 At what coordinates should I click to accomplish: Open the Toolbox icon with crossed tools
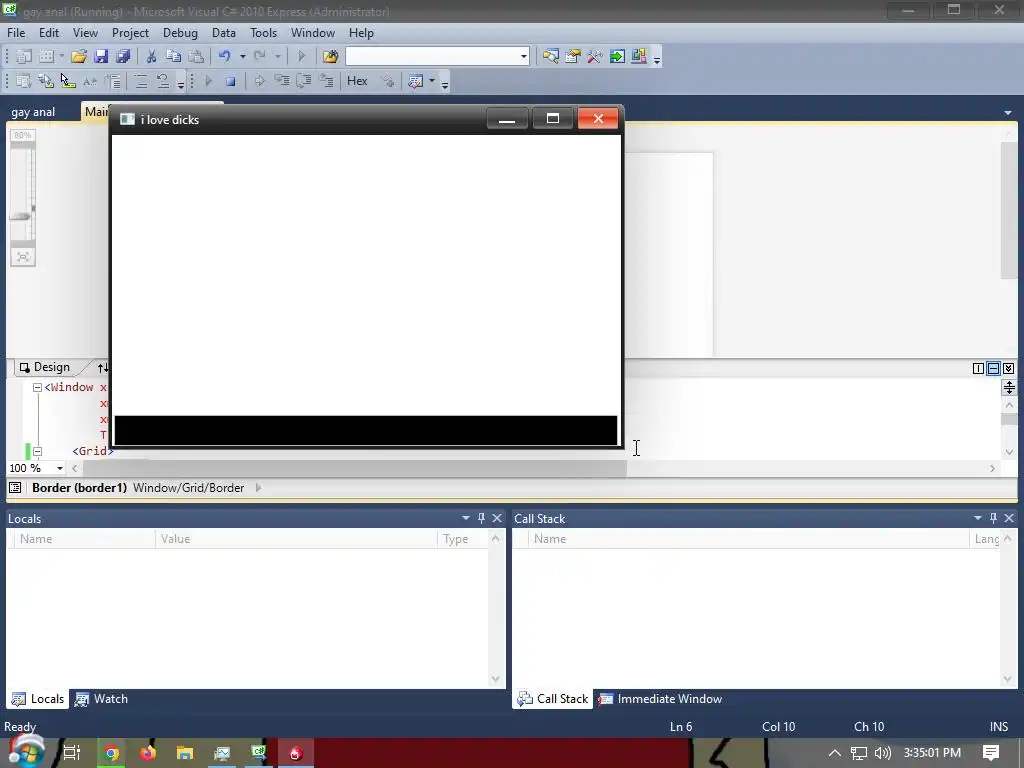click(595, 57)
